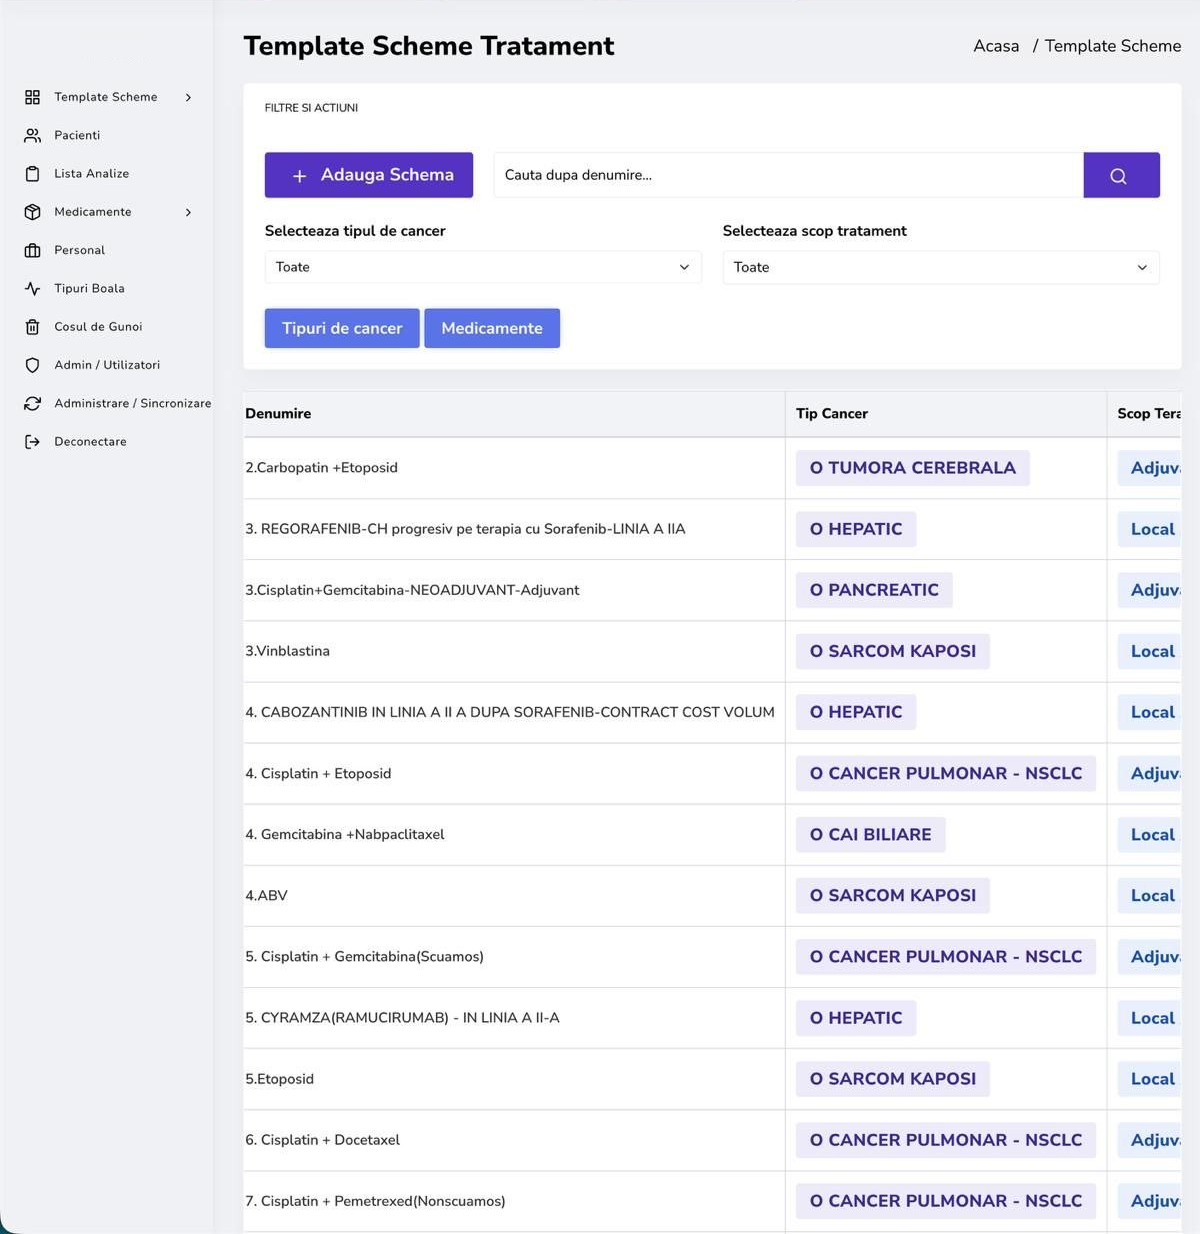This screenshot has width=1200, height=1234.
Task: Click the Lista Analize clipboard icon
Action: [32, 174]
